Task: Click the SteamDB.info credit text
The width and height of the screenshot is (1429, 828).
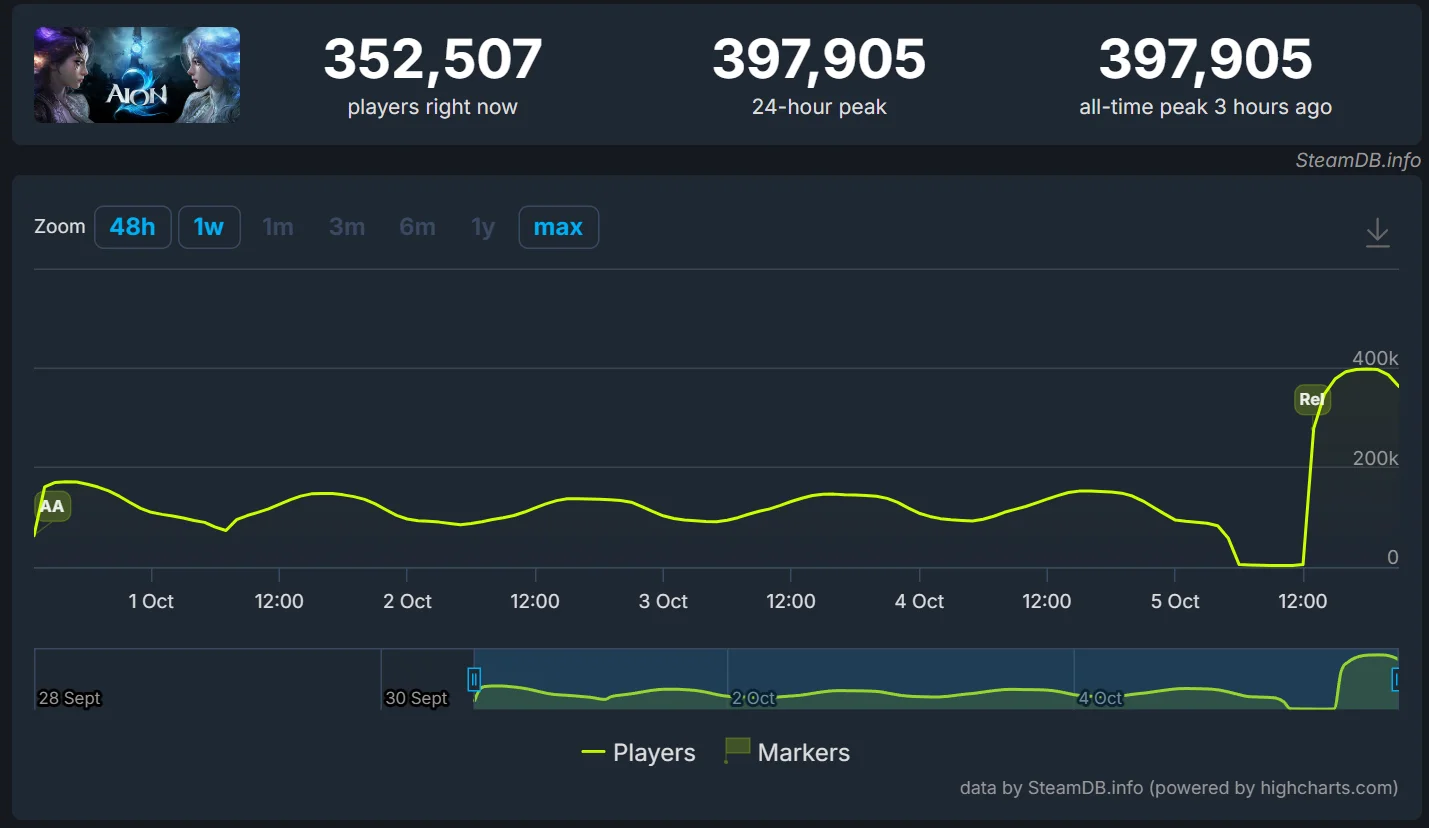Action: pos(1358,160)
